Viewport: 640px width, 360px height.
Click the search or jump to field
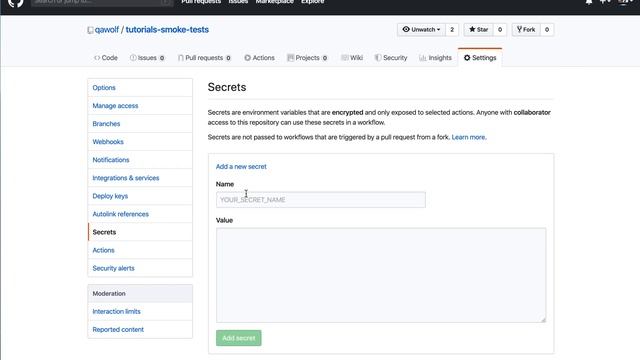(x=102, y=2)
